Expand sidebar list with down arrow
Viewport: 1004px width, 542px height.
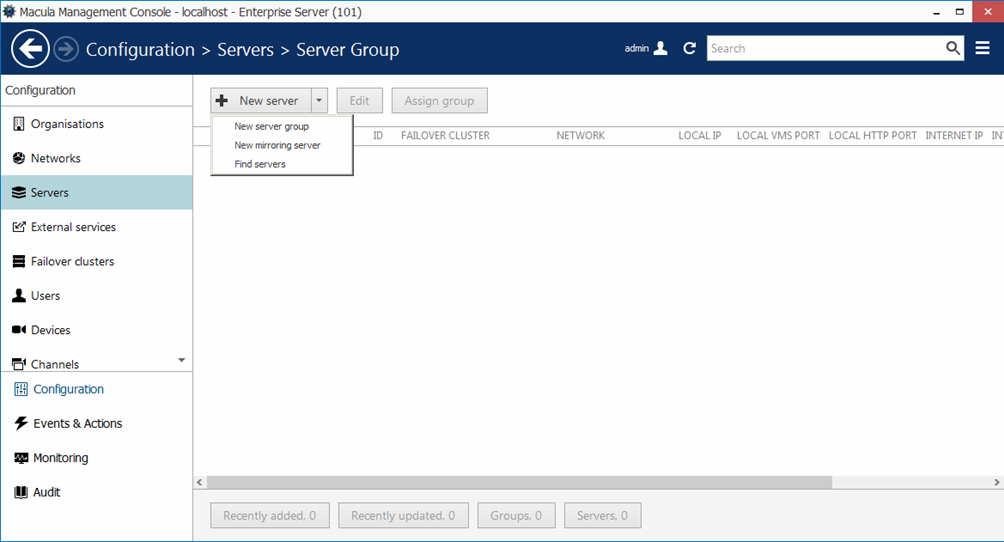pos(181,360)
